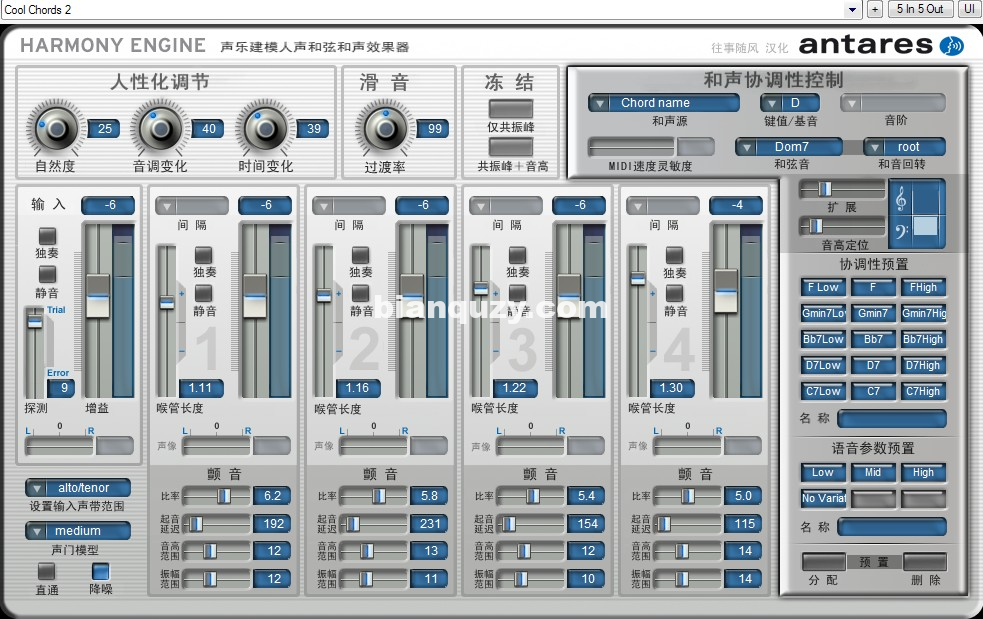Screen dimensions: 983x619
Task: Enable input channel 独奏 solo
Action: pos(48,236)
